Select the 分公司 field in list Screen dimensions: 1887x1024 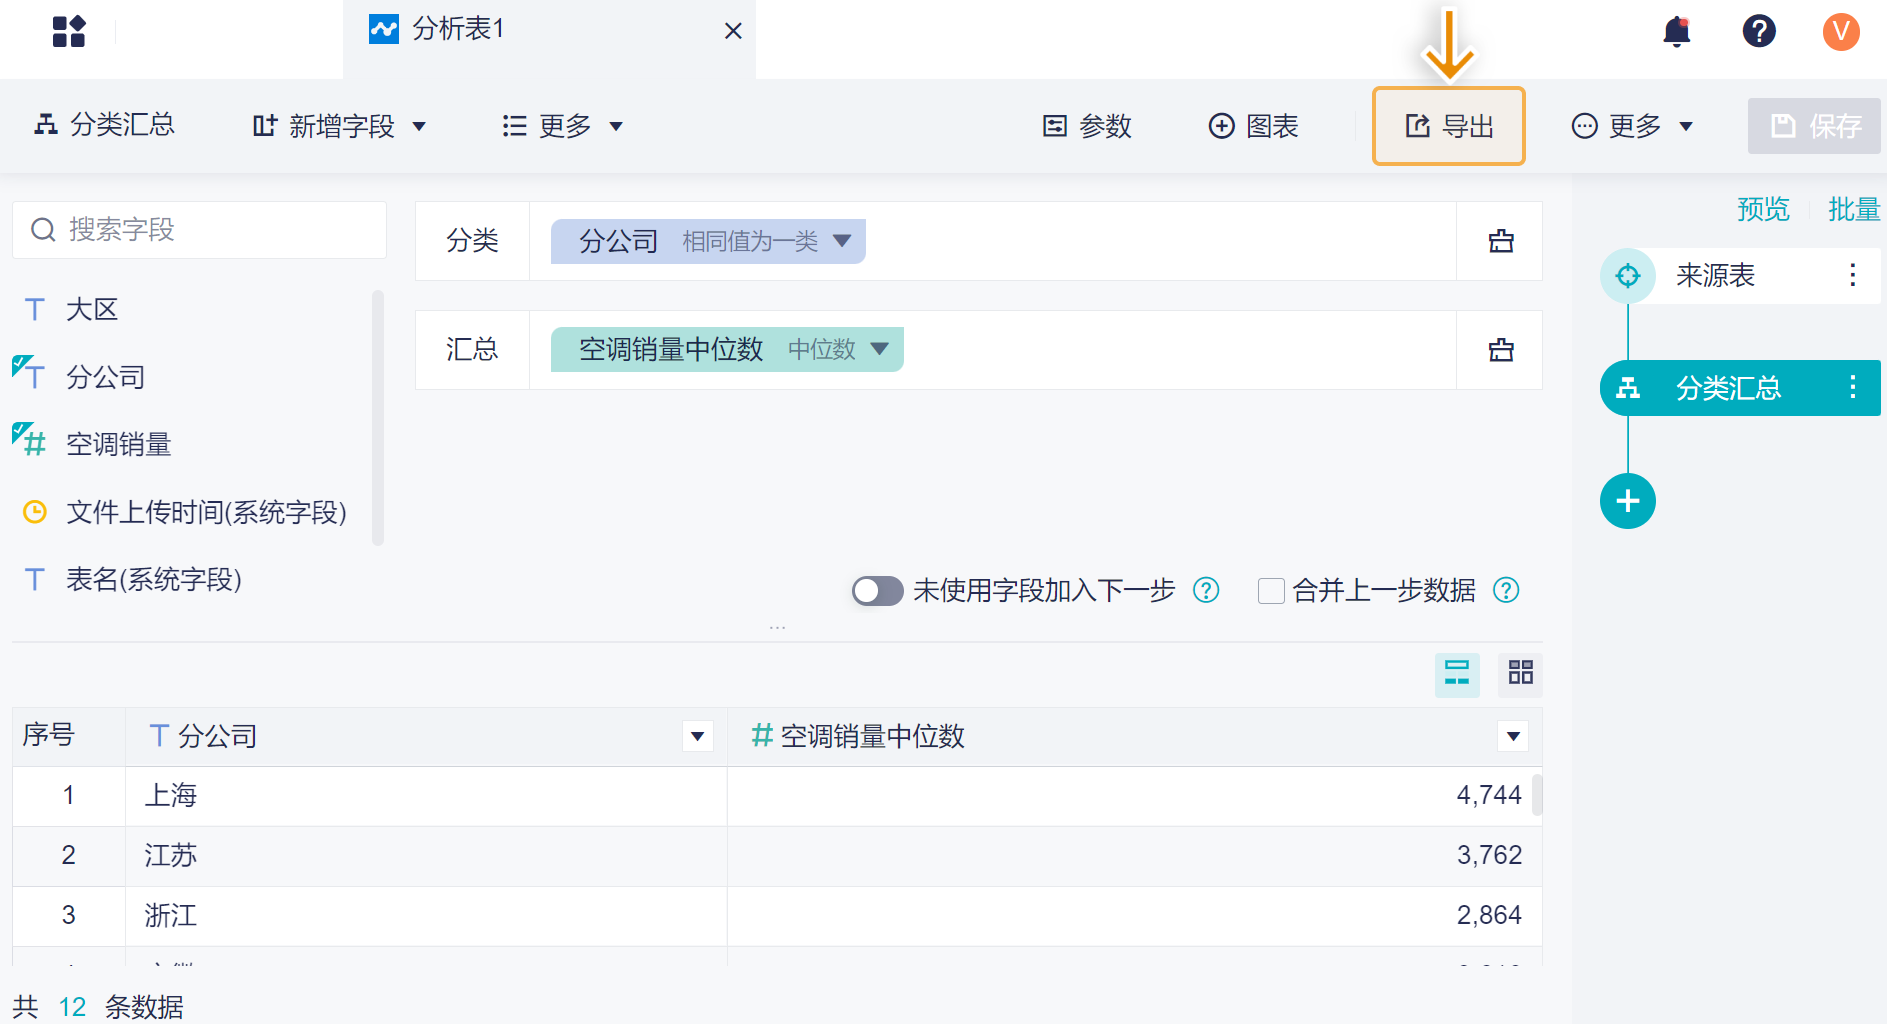[105, 377]
